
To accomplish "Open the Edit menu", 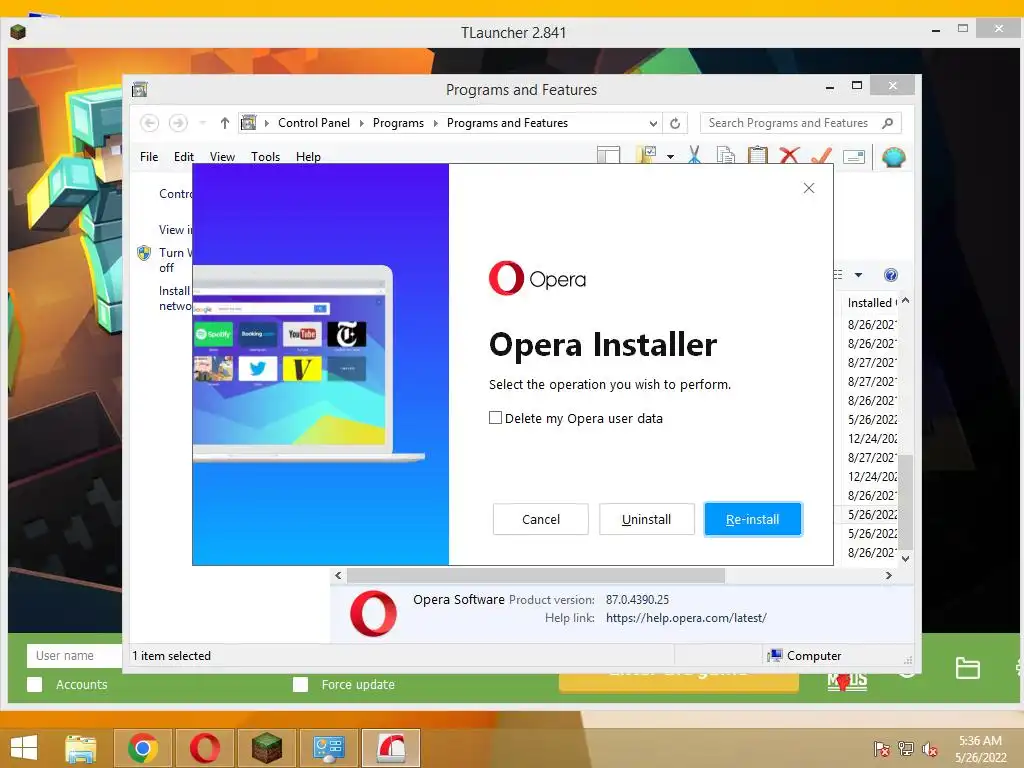I will [x=184, y=157].
